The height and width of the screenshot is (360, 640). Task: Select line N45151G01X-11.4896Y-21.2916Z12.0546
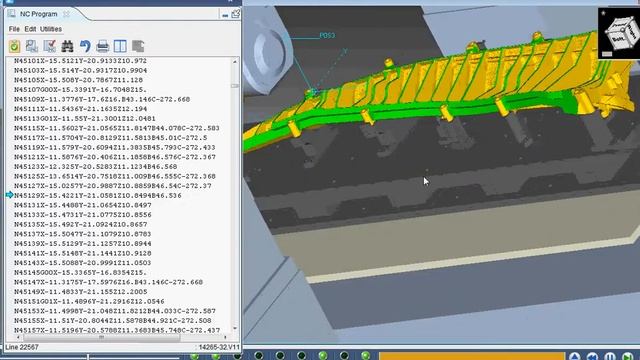89,301
